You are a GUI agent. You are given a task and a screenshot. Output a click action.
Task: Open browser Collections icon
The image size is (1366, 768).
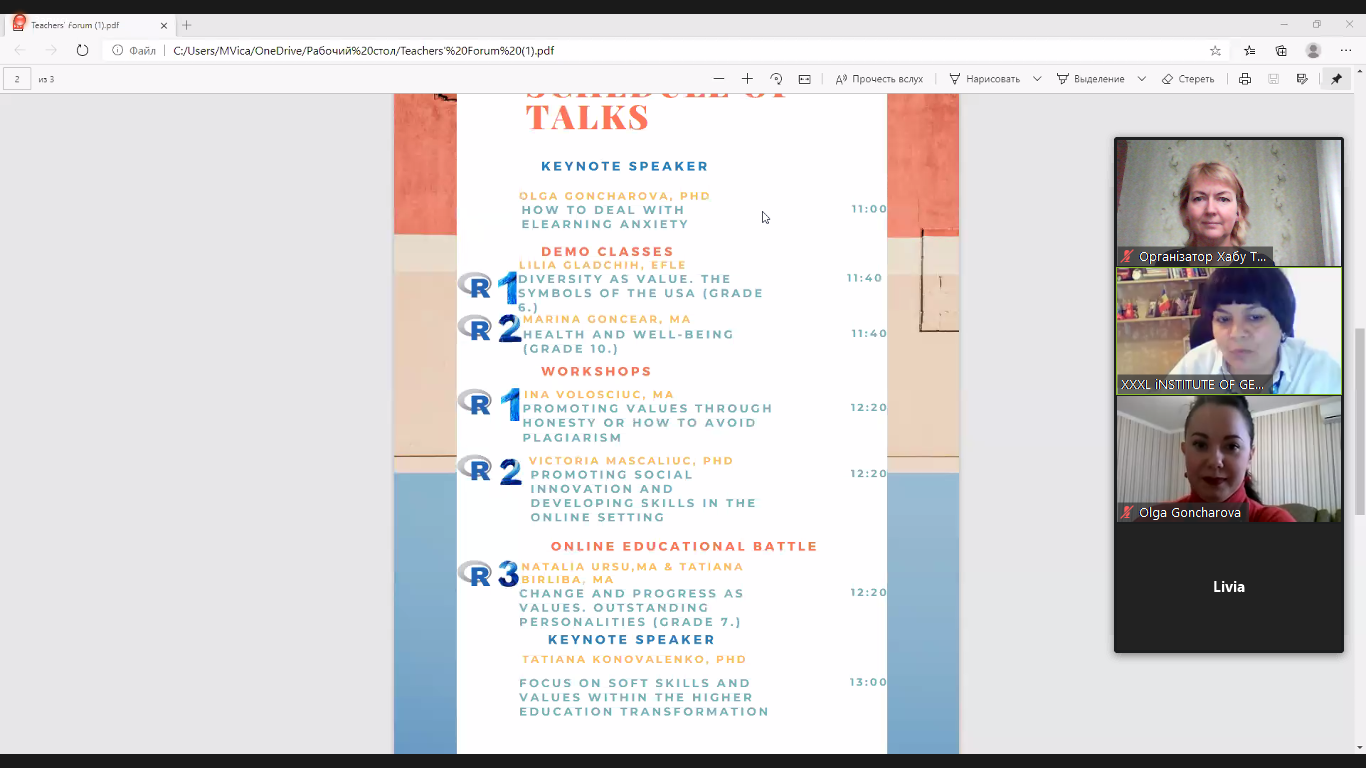[1281, 51]
